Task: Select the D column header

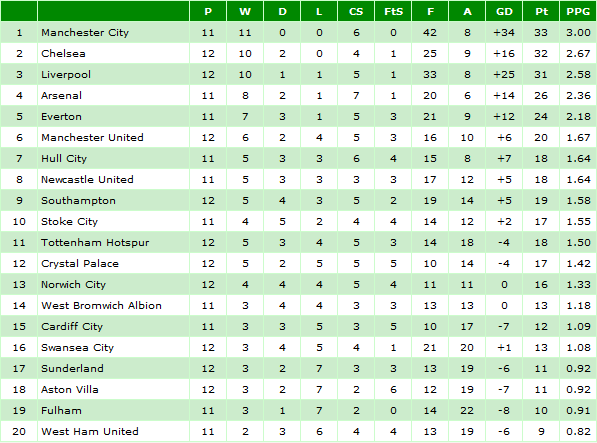Action: (282, 11)
